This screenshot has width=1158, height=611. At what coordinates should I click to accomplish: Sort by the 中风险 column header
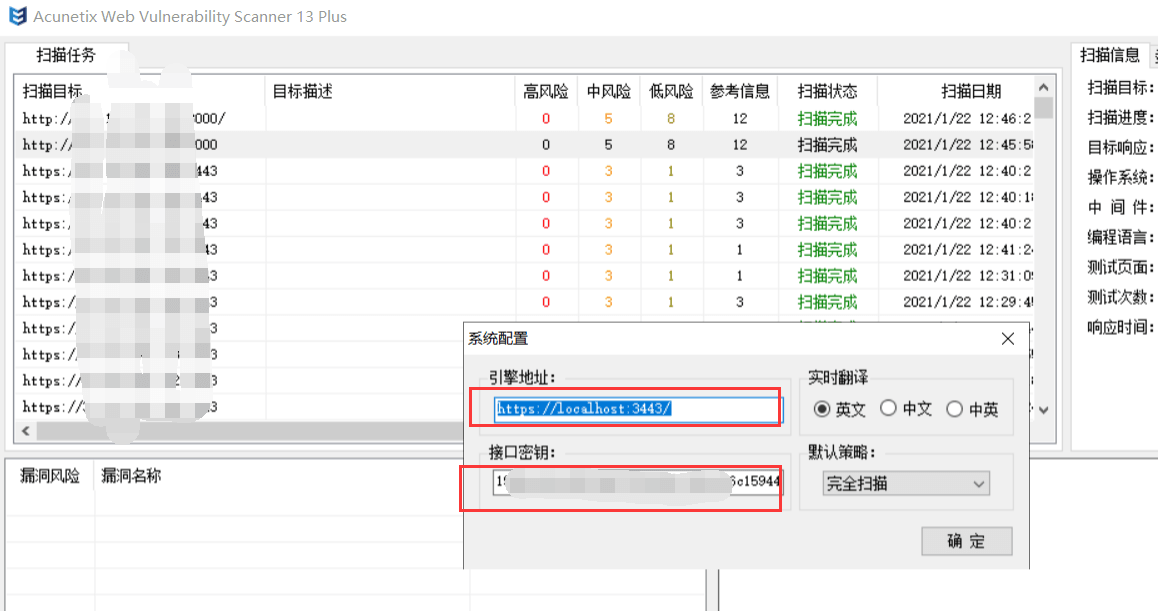[x=608, y=91]
